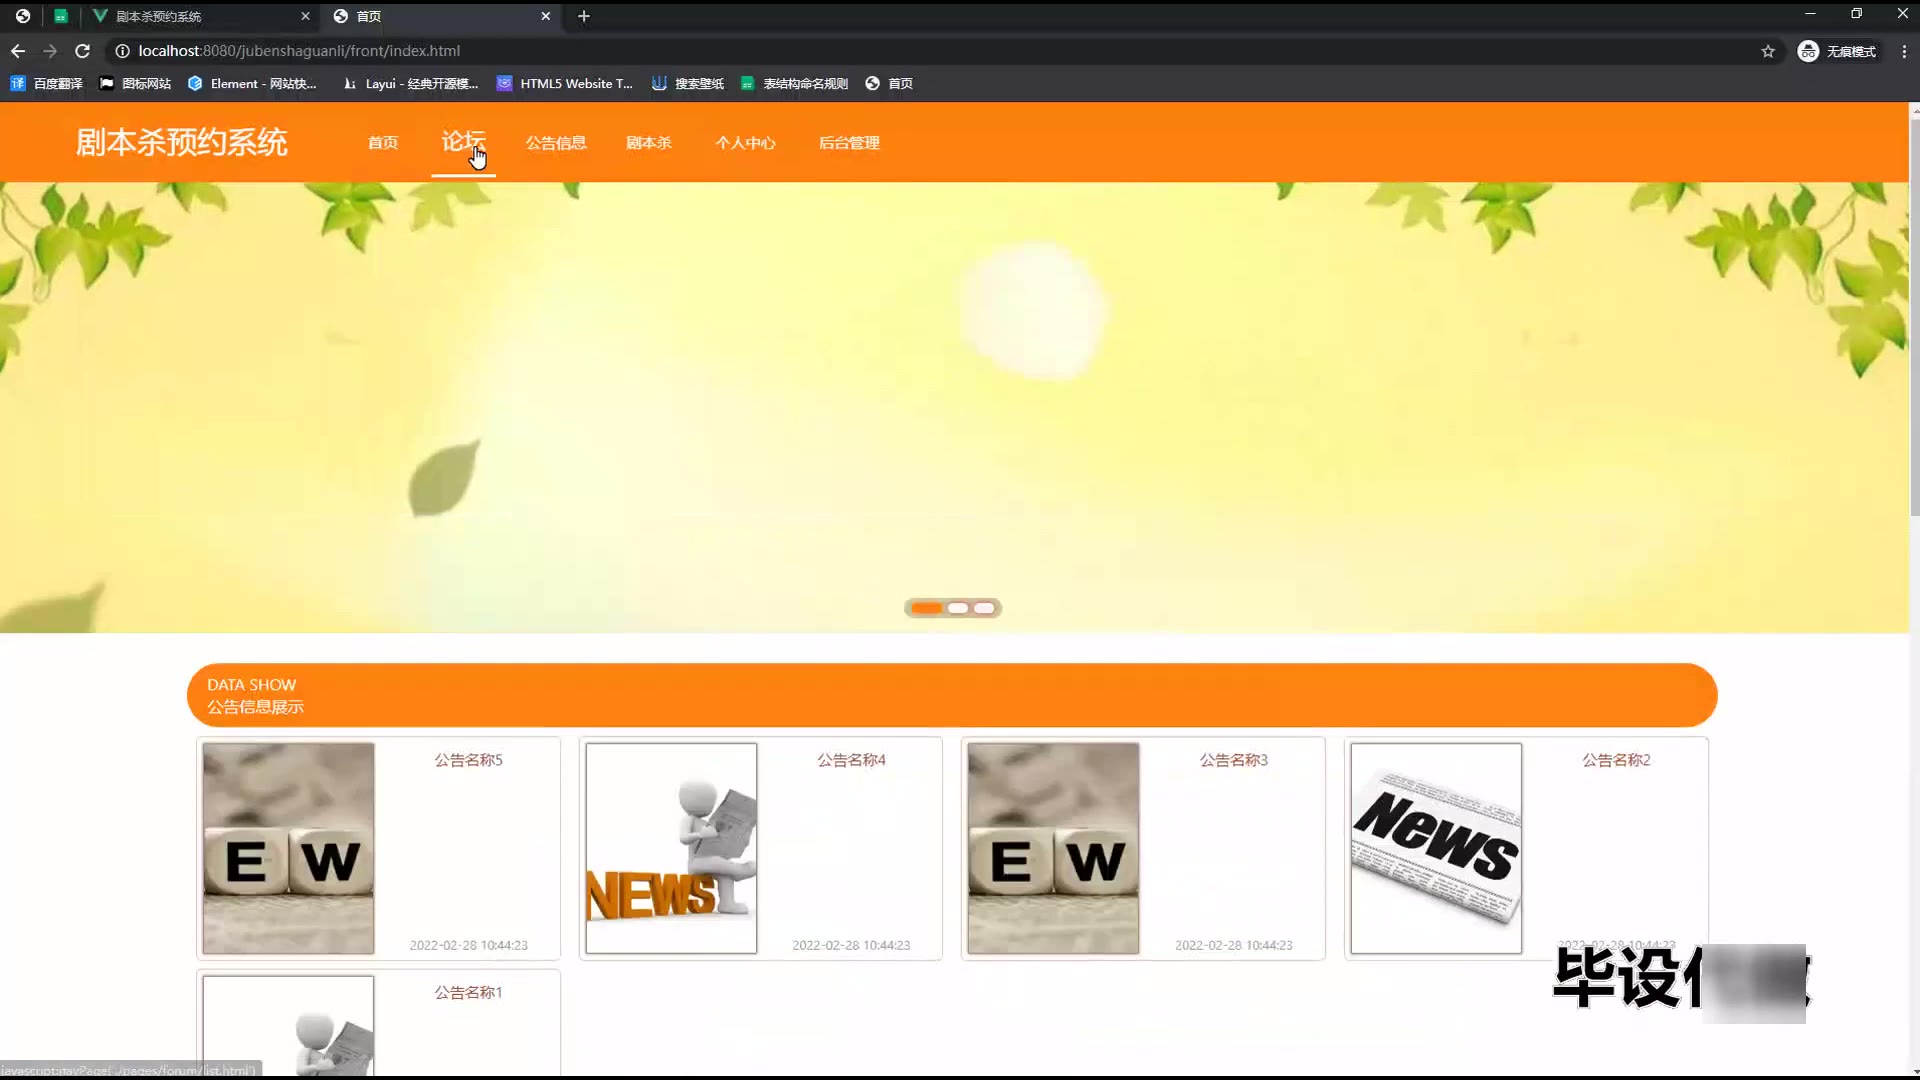Close the 剧本杀预约系统 browser tab
This screenshot has width=1920, height=1080.
305,16
